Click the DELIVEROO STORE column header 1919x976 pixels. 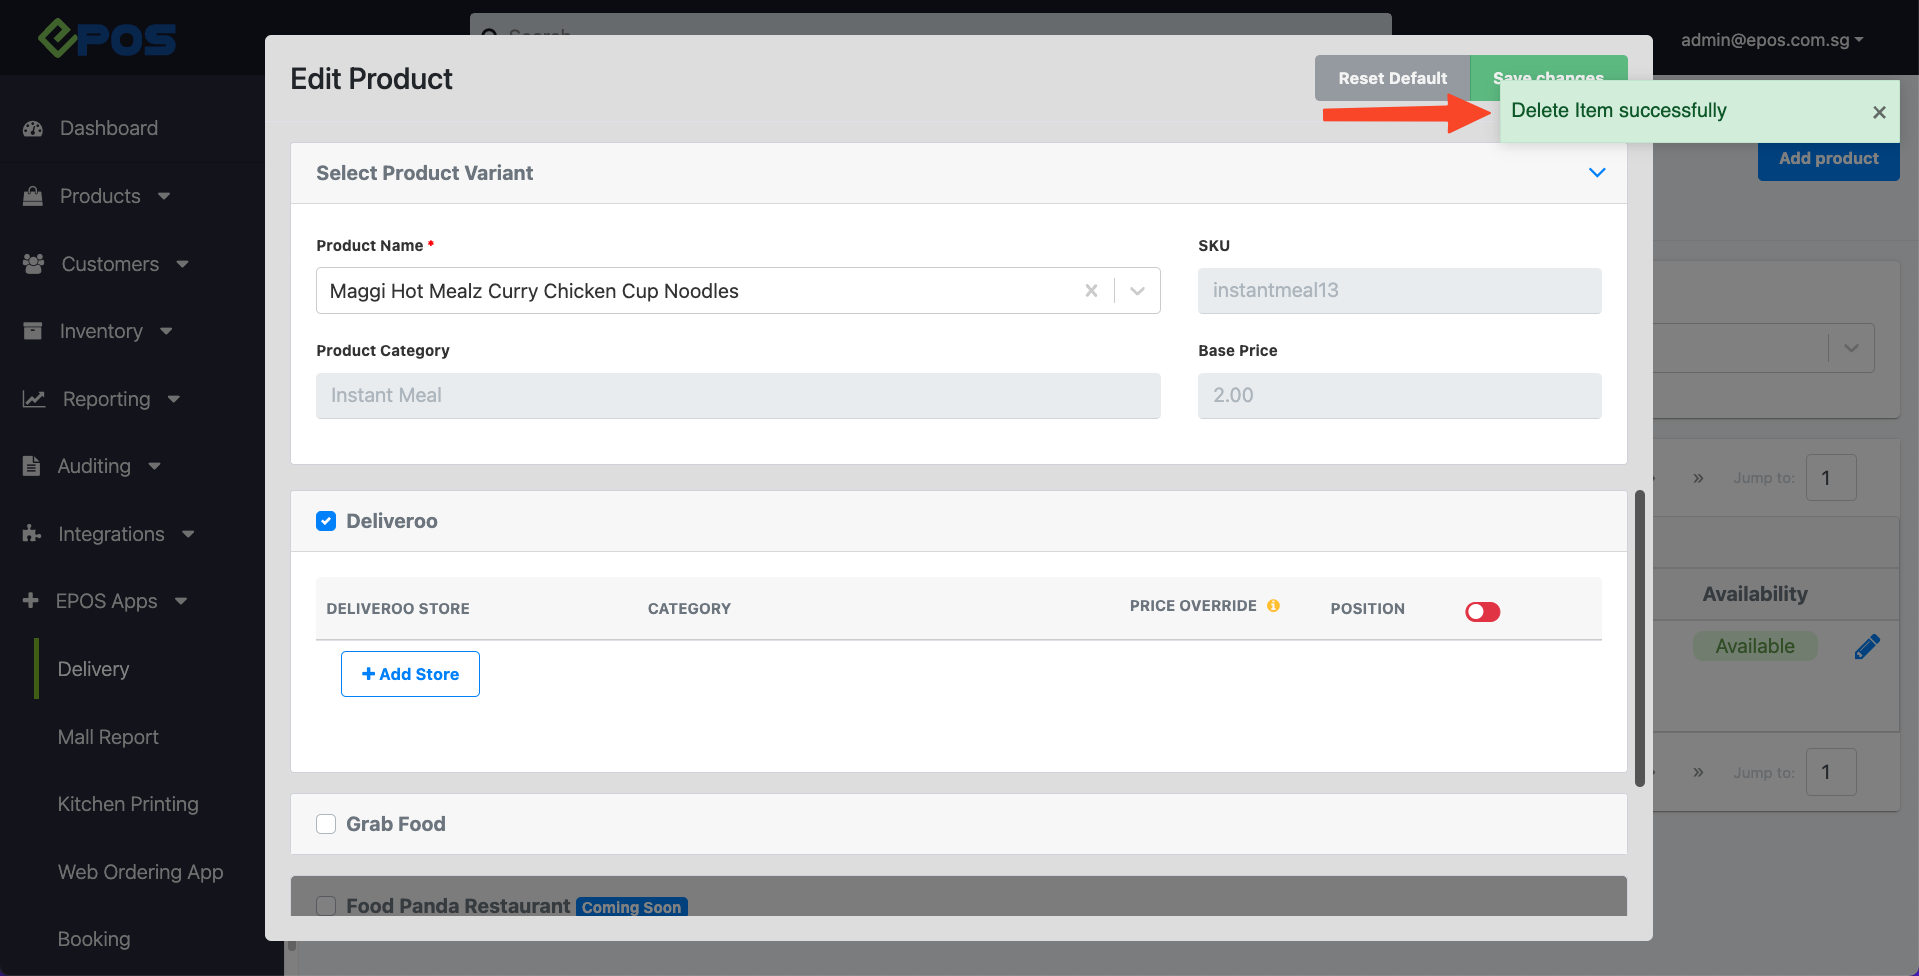coord(398,609)
